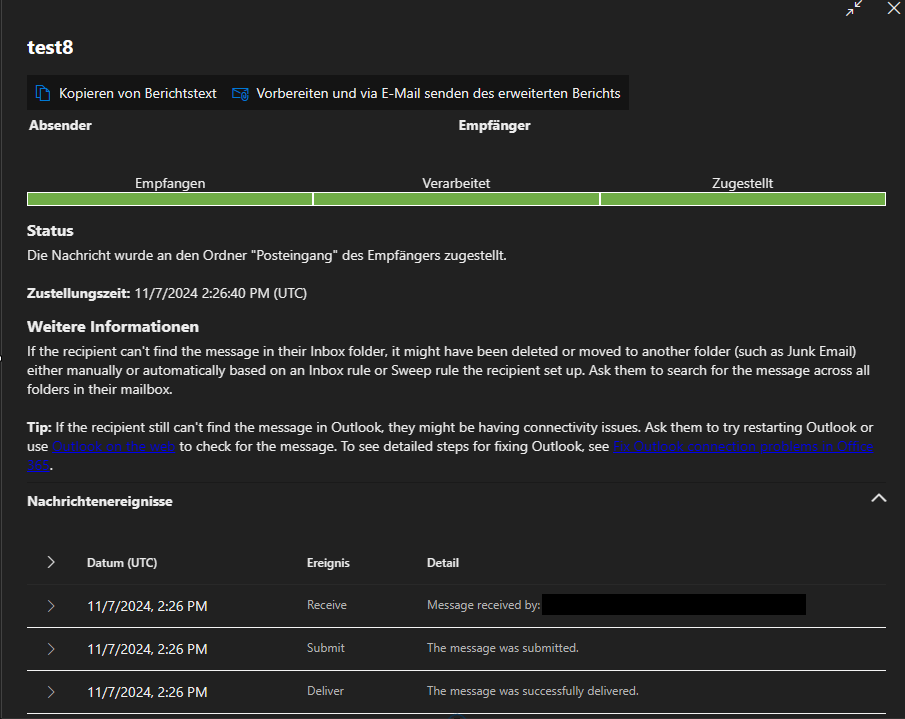The width and height of the screenshot is (905, 719).
Task: Open the 'Outlook on the web' link
Action: pos(114,447)
